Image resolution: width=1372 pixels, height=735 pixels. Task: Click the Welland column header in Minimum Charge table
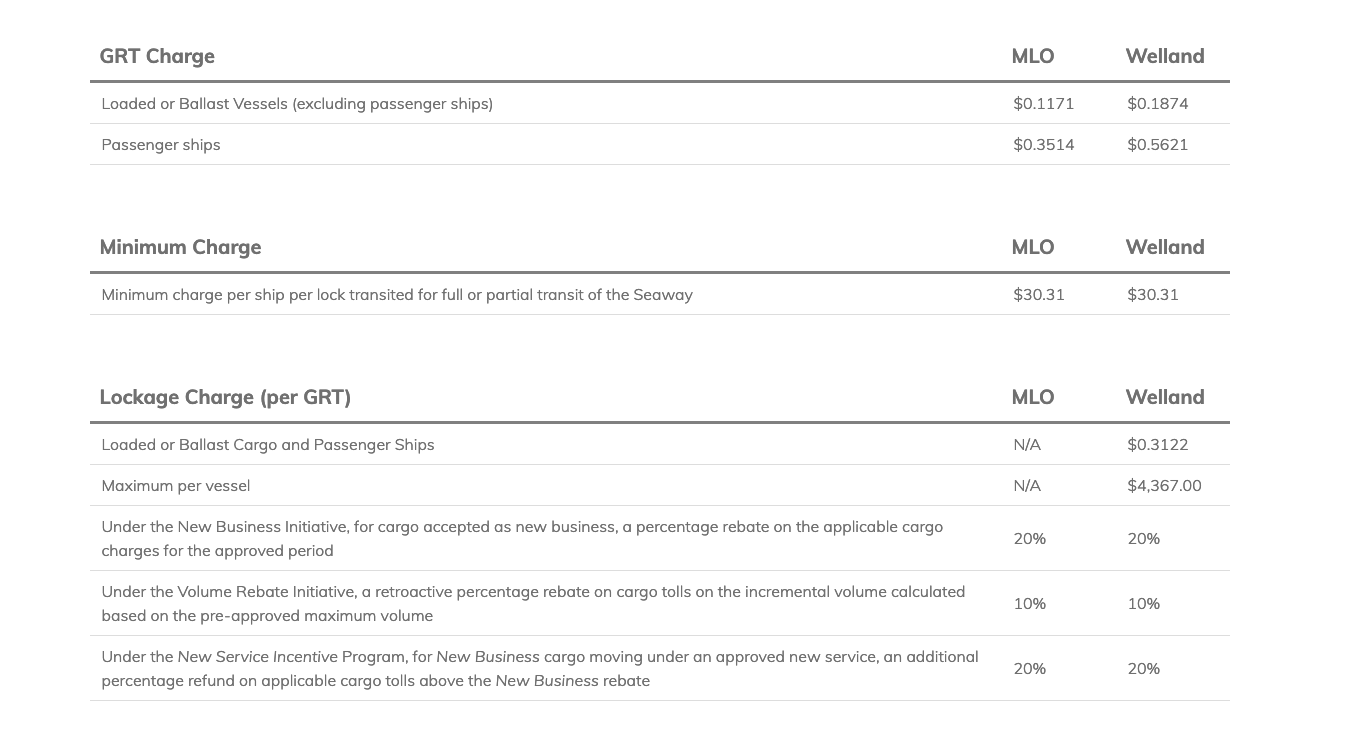(x=1165, y=247)
